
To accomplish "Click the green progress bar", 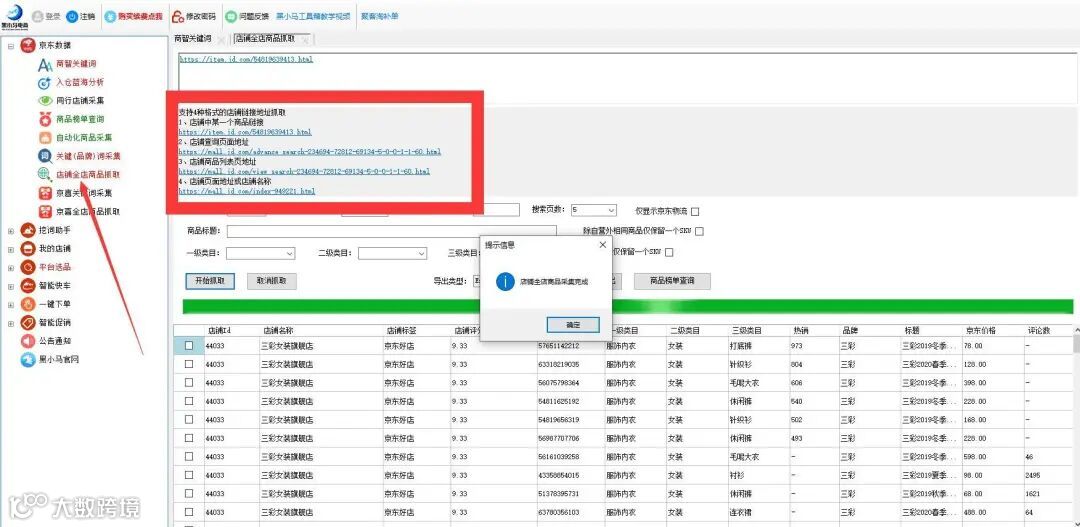I will point(627,307).
